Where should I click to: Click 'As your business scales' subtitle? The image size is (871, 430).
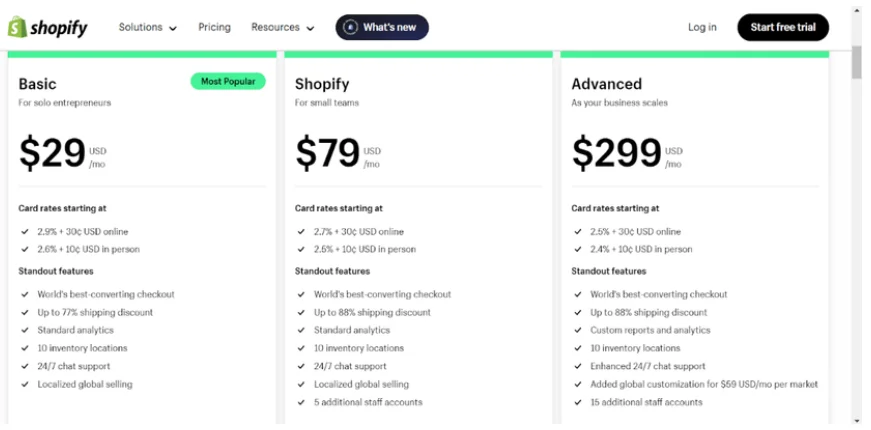coord(619,103)
